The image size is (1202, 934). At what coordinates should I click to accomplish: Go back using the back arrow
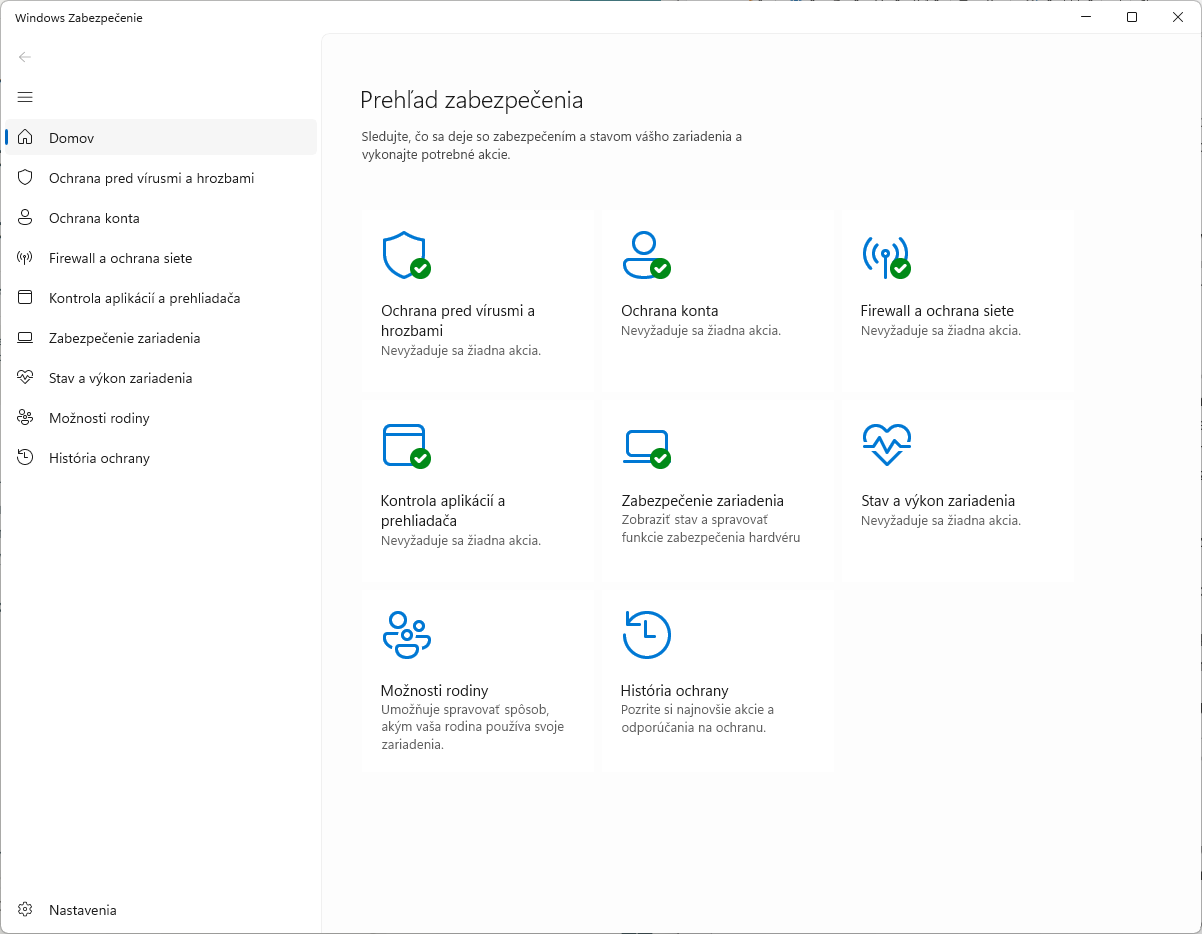point(25,57)
